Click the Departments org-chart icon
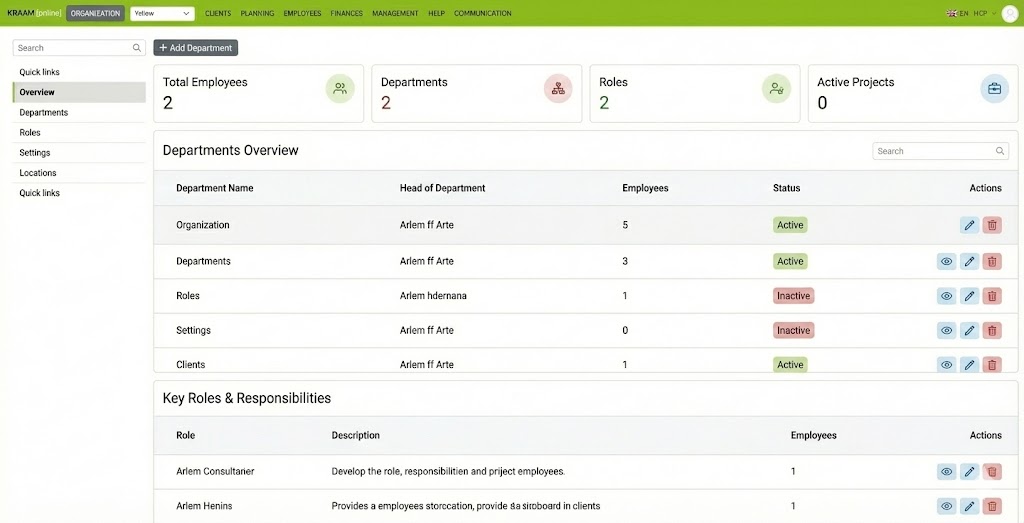 pyautogui.click(x=558, y=89)
